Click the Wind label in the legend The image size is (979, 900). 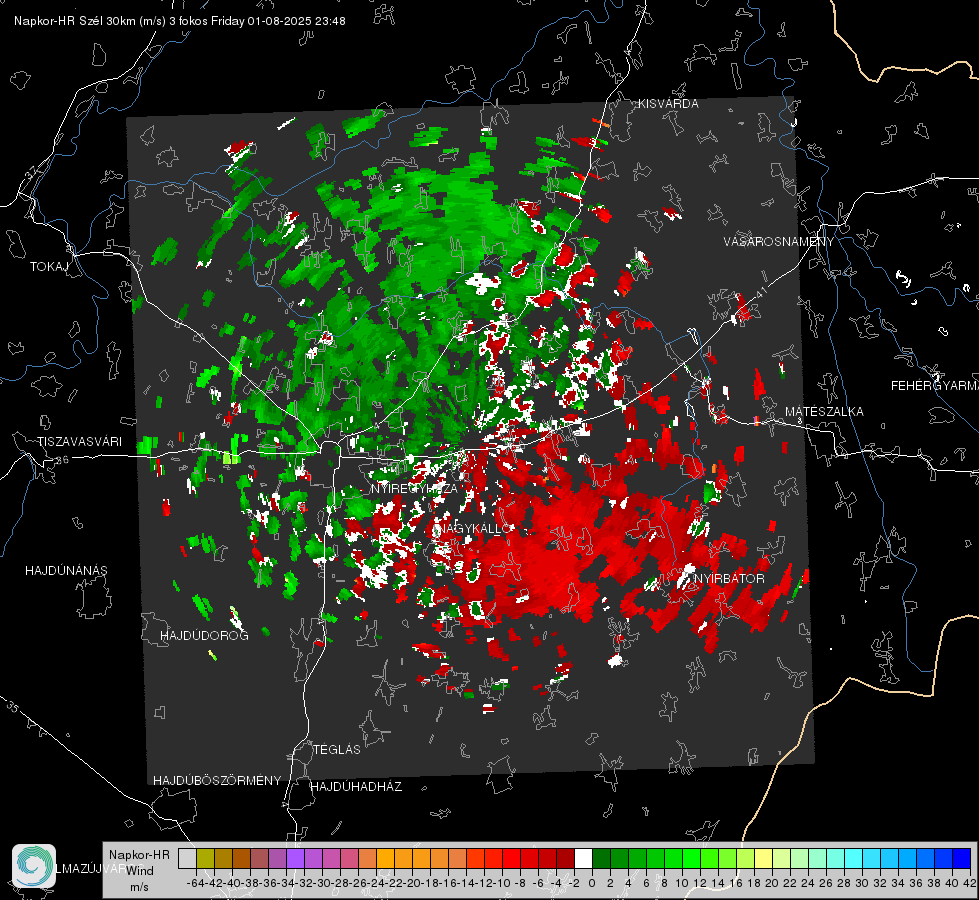coord(140,871)
